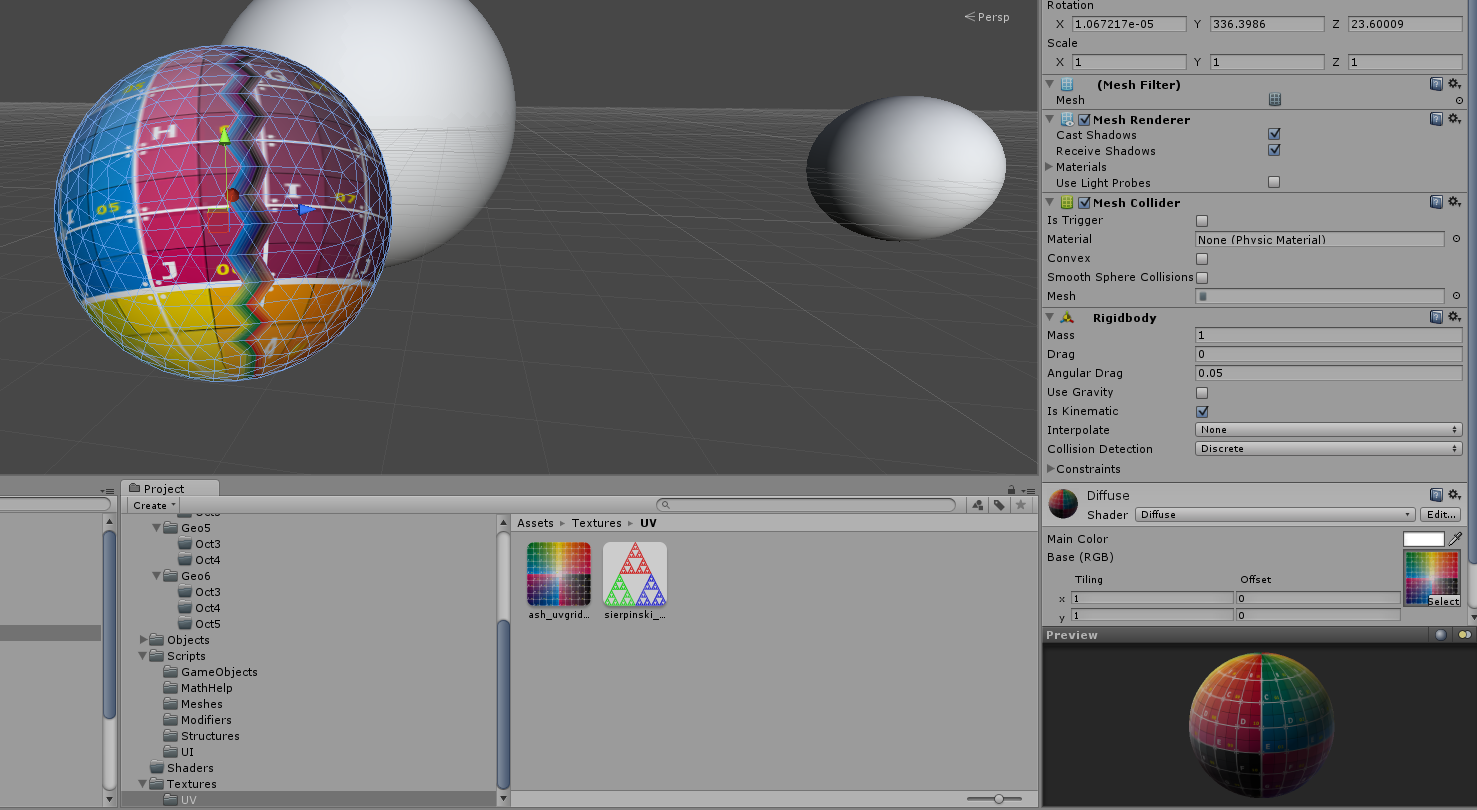Image resolution: width=1477 pixels, height=810 pixels.
Task: Click preview lighting toggle icon
Action: tap(1464, 635)
